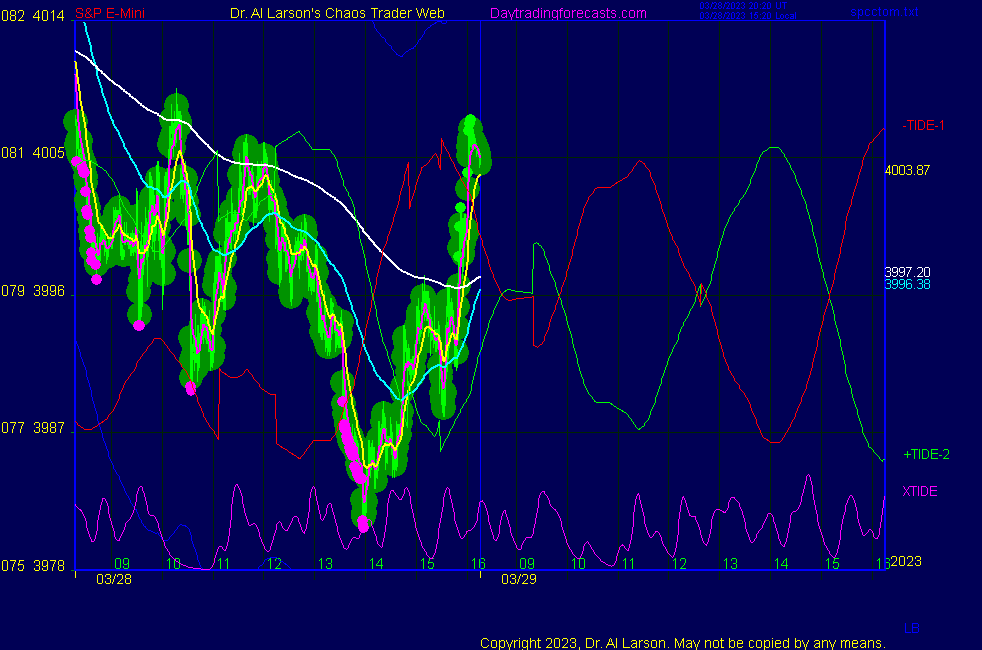Click hour label 09 of the 03/28 session
The height and width of the screenshot is (650, 982).
point(122,564)
